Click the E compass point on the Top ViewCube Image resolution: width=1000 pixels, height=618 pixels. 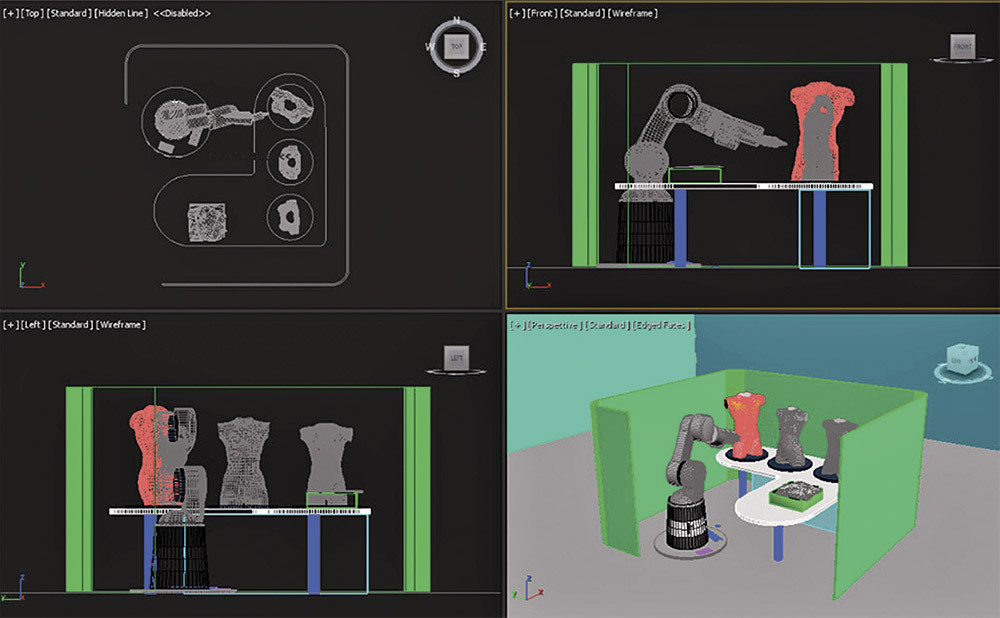482,47
